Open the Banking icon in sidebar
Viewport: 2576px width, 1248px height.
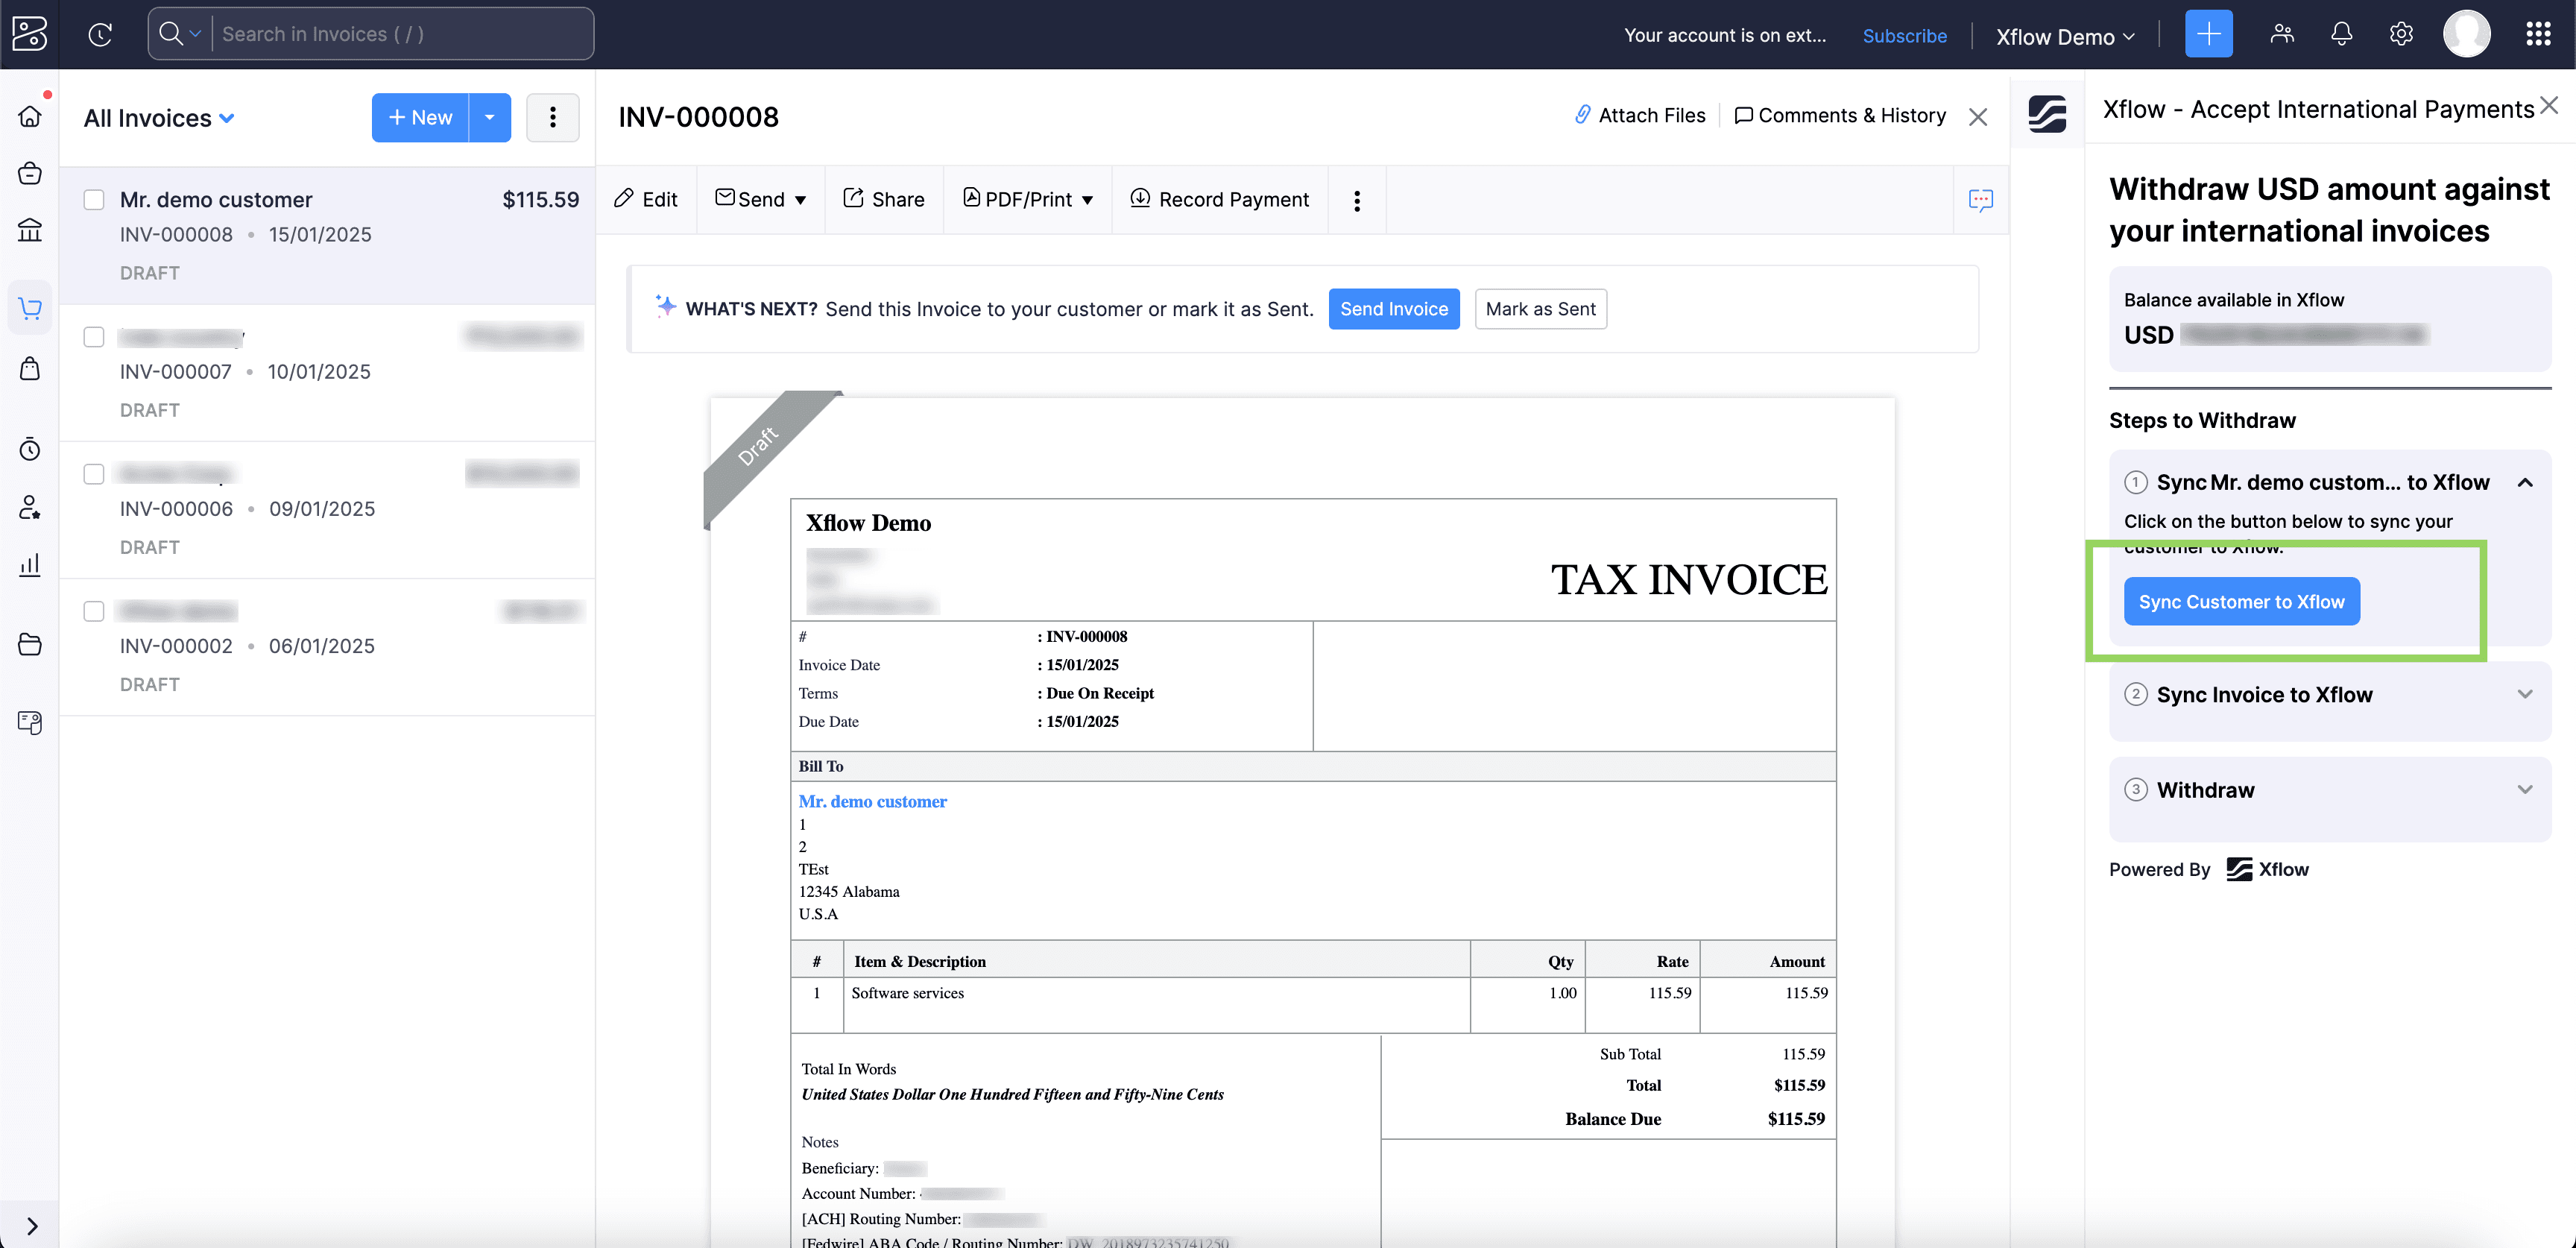click(30, 230)
